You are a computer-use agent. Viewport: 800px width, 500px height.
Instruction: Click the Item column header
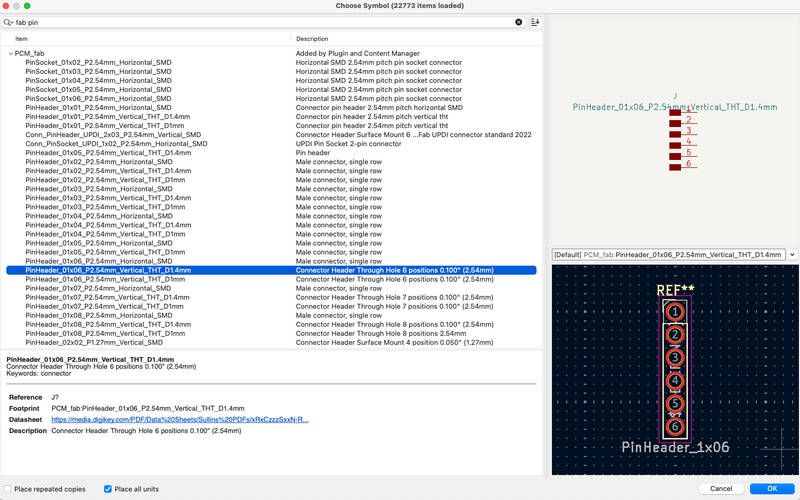click(x=22, y=39)
